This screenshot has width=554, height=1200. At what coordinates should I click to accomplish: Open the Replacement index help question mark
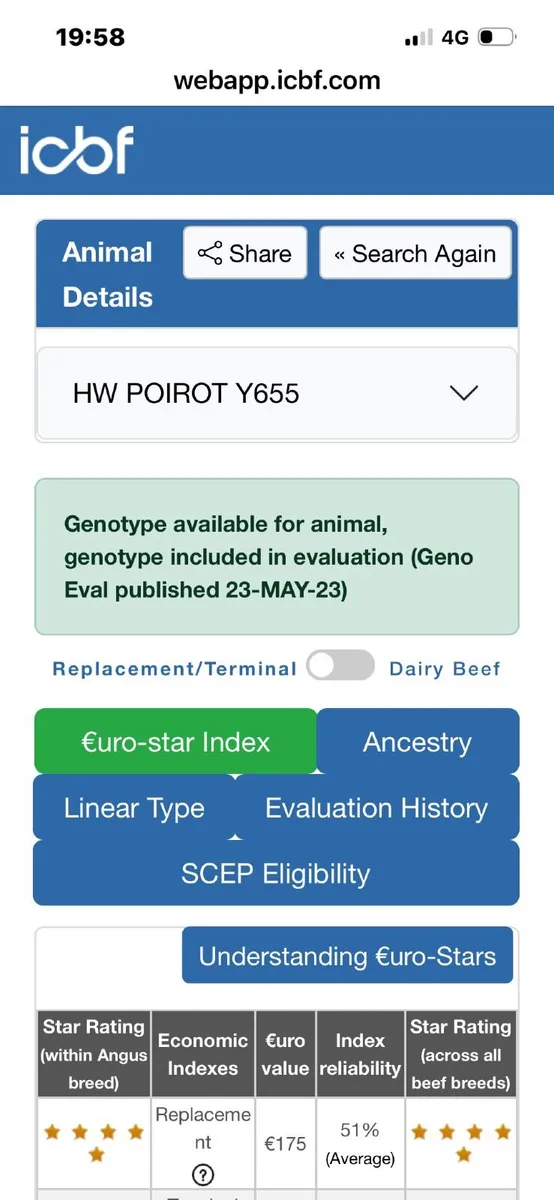(x=203, y=1175)
